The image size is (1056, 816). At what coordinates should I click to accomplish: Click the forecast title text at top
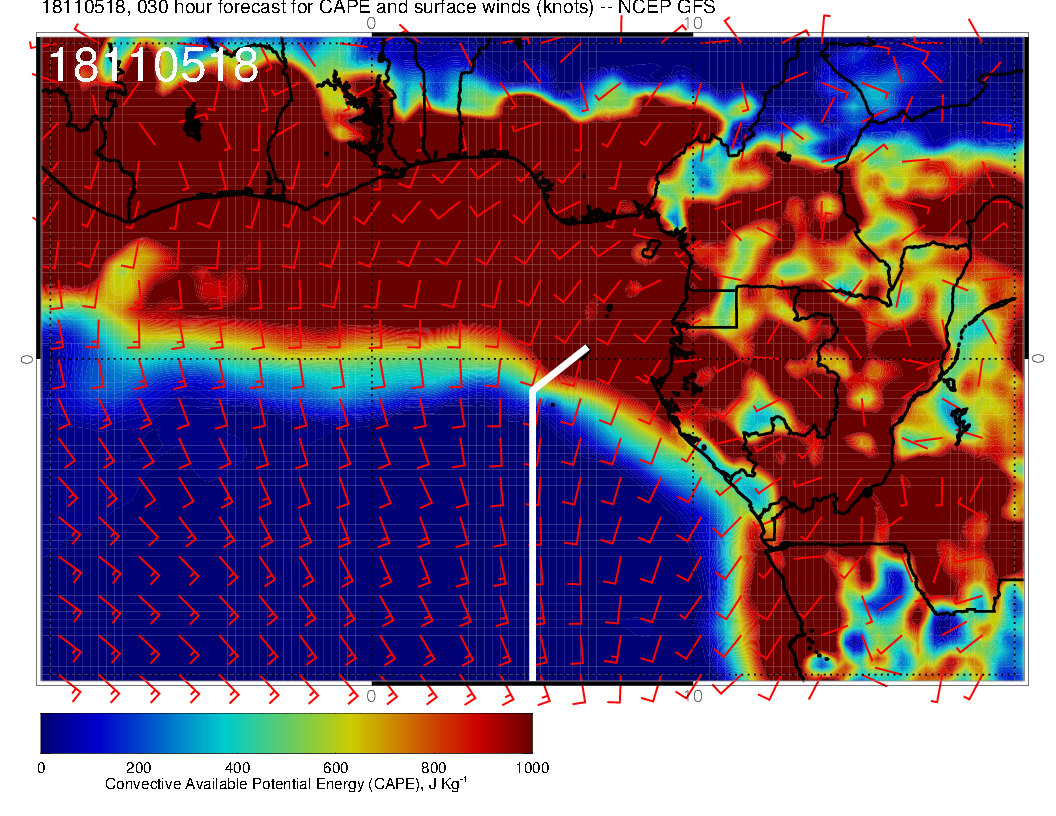pyautogui.click(x=378, y=8)
